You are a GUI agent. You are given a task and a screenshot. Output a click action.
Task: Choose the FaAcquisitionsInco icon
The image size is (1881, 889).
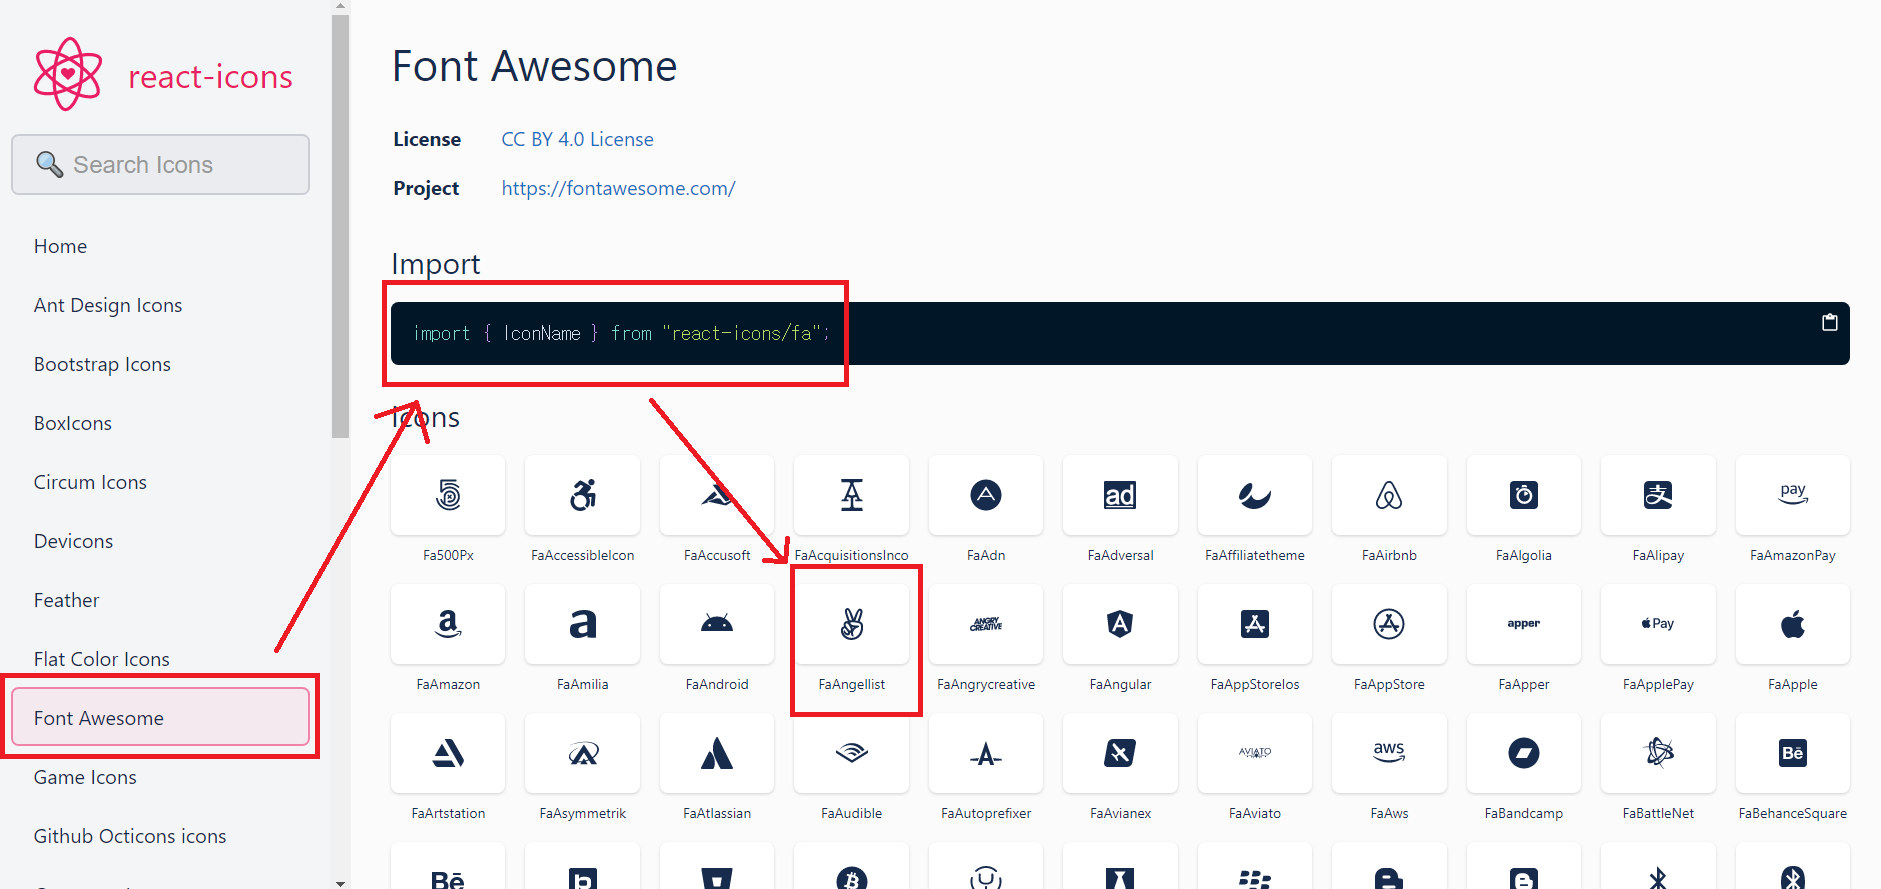click(852, 495)
